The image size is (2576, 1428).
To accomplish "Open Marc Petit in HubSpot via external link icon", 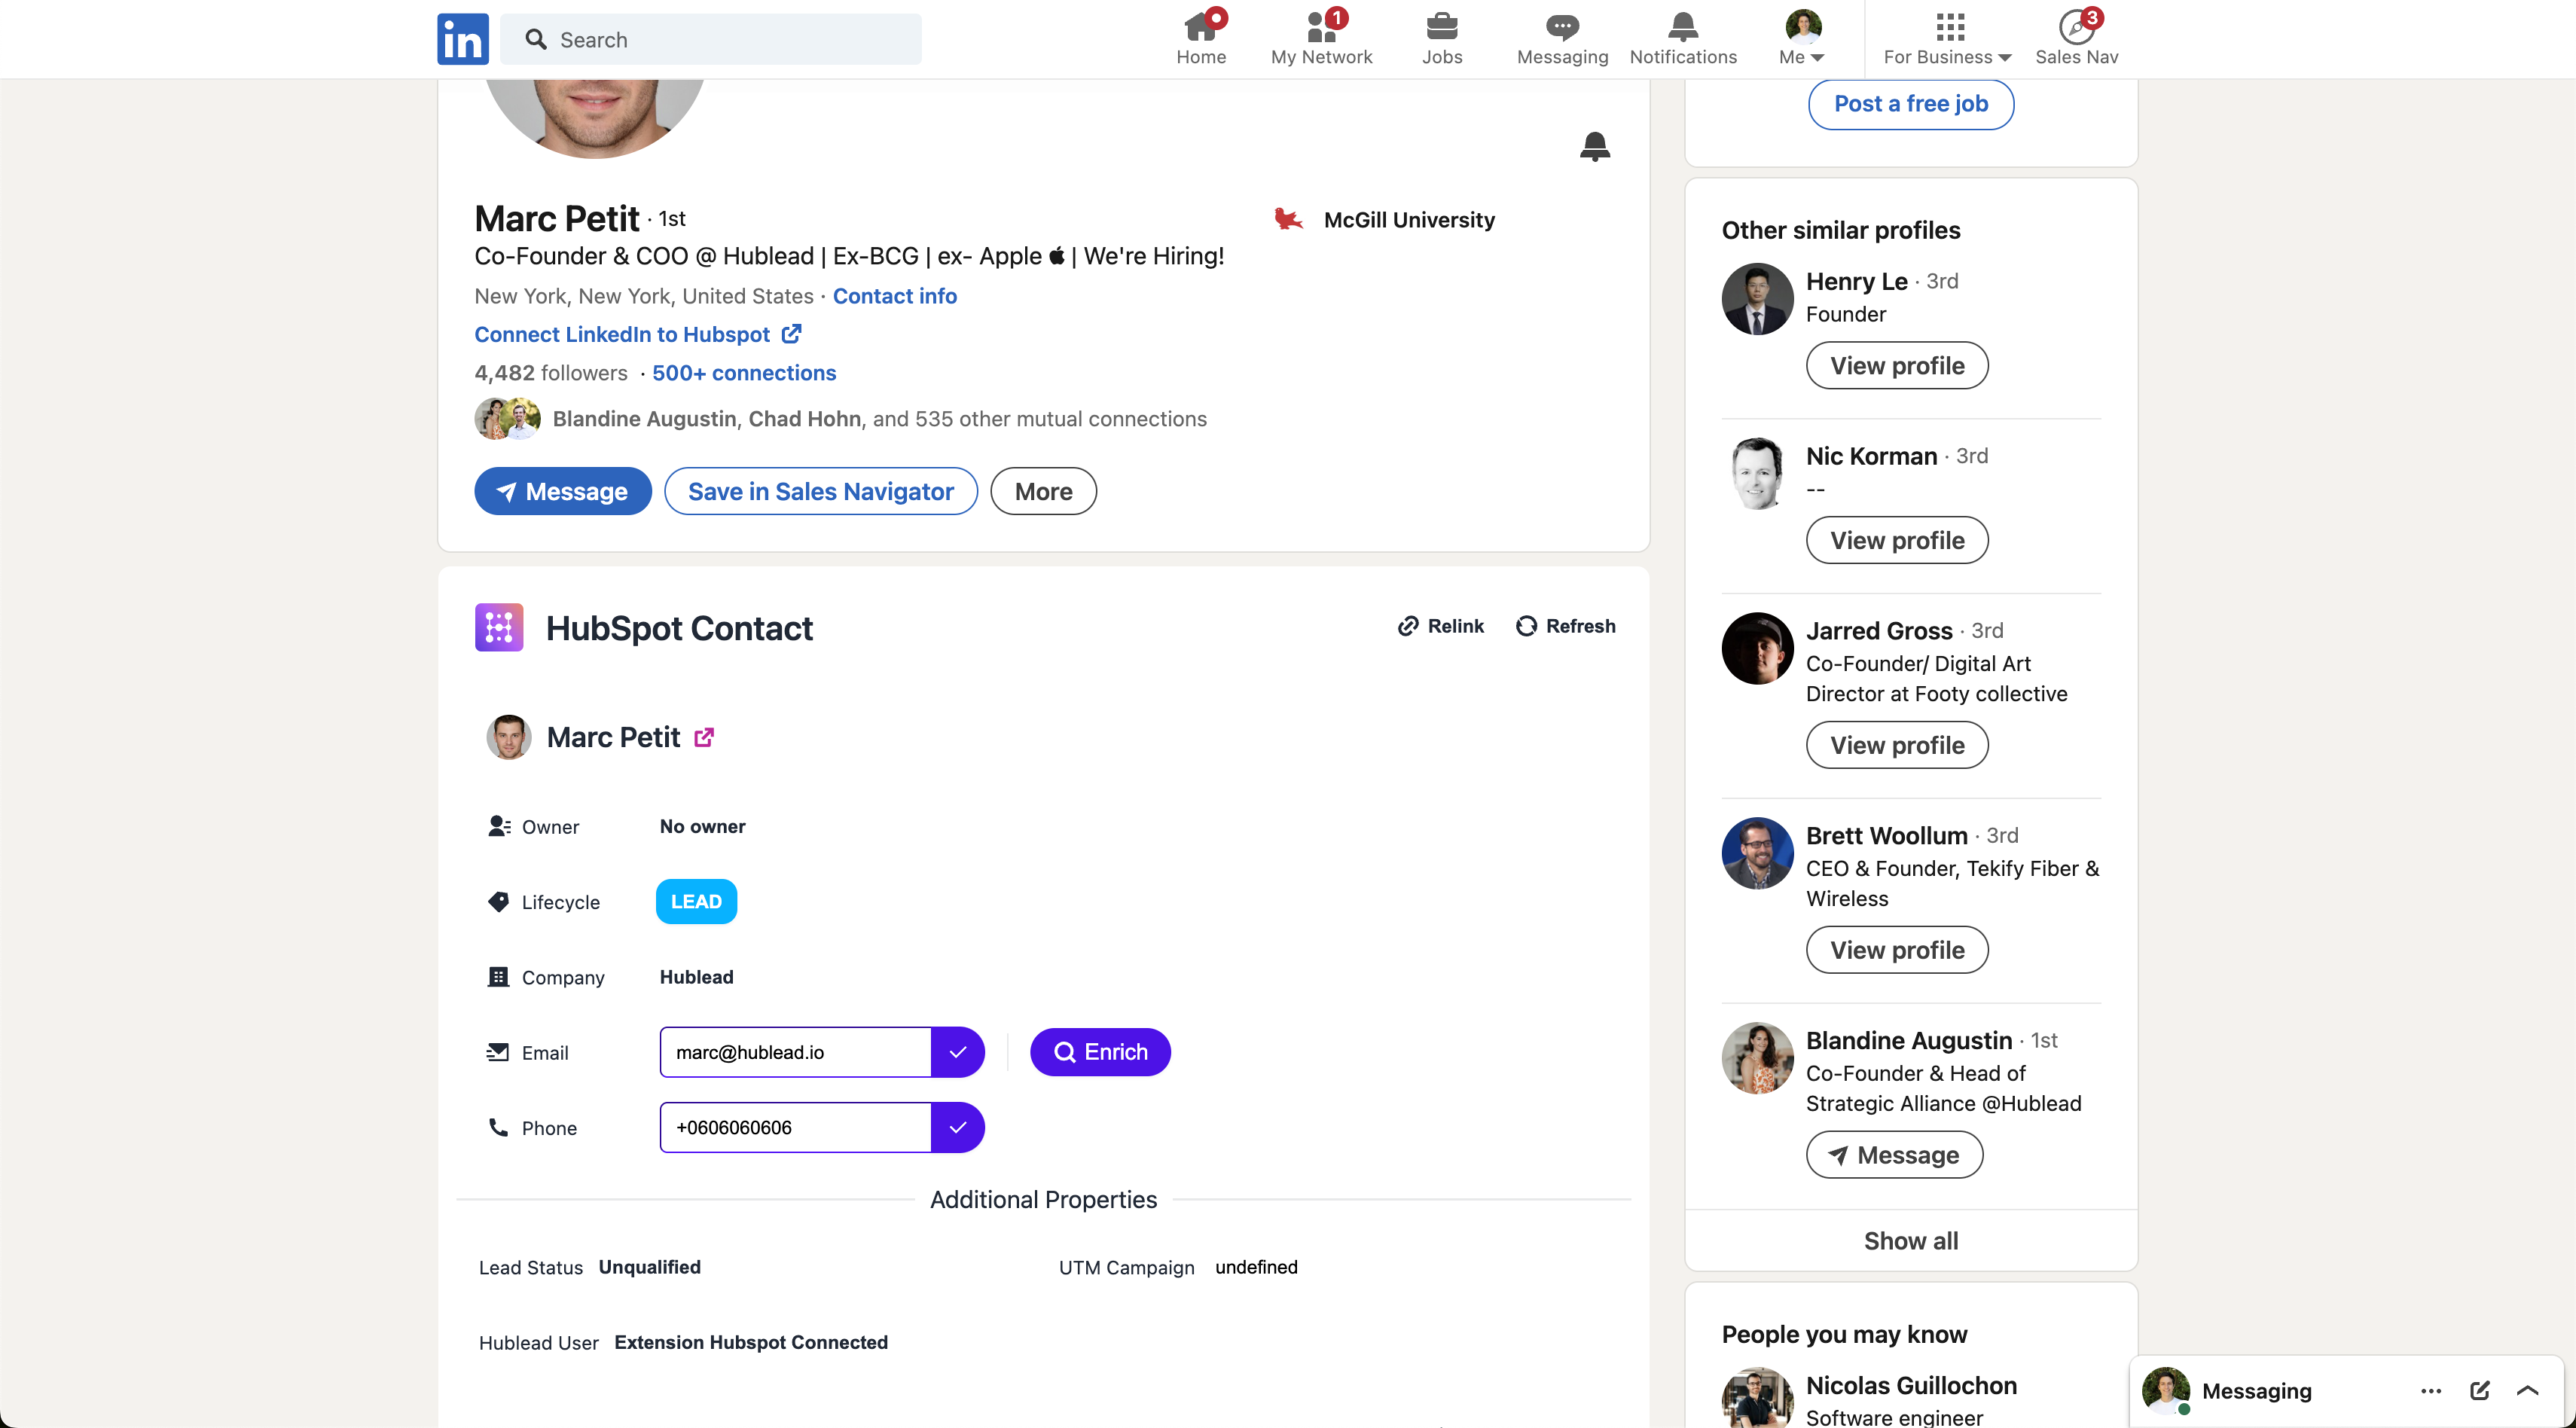I will click(x=704, y=737).
